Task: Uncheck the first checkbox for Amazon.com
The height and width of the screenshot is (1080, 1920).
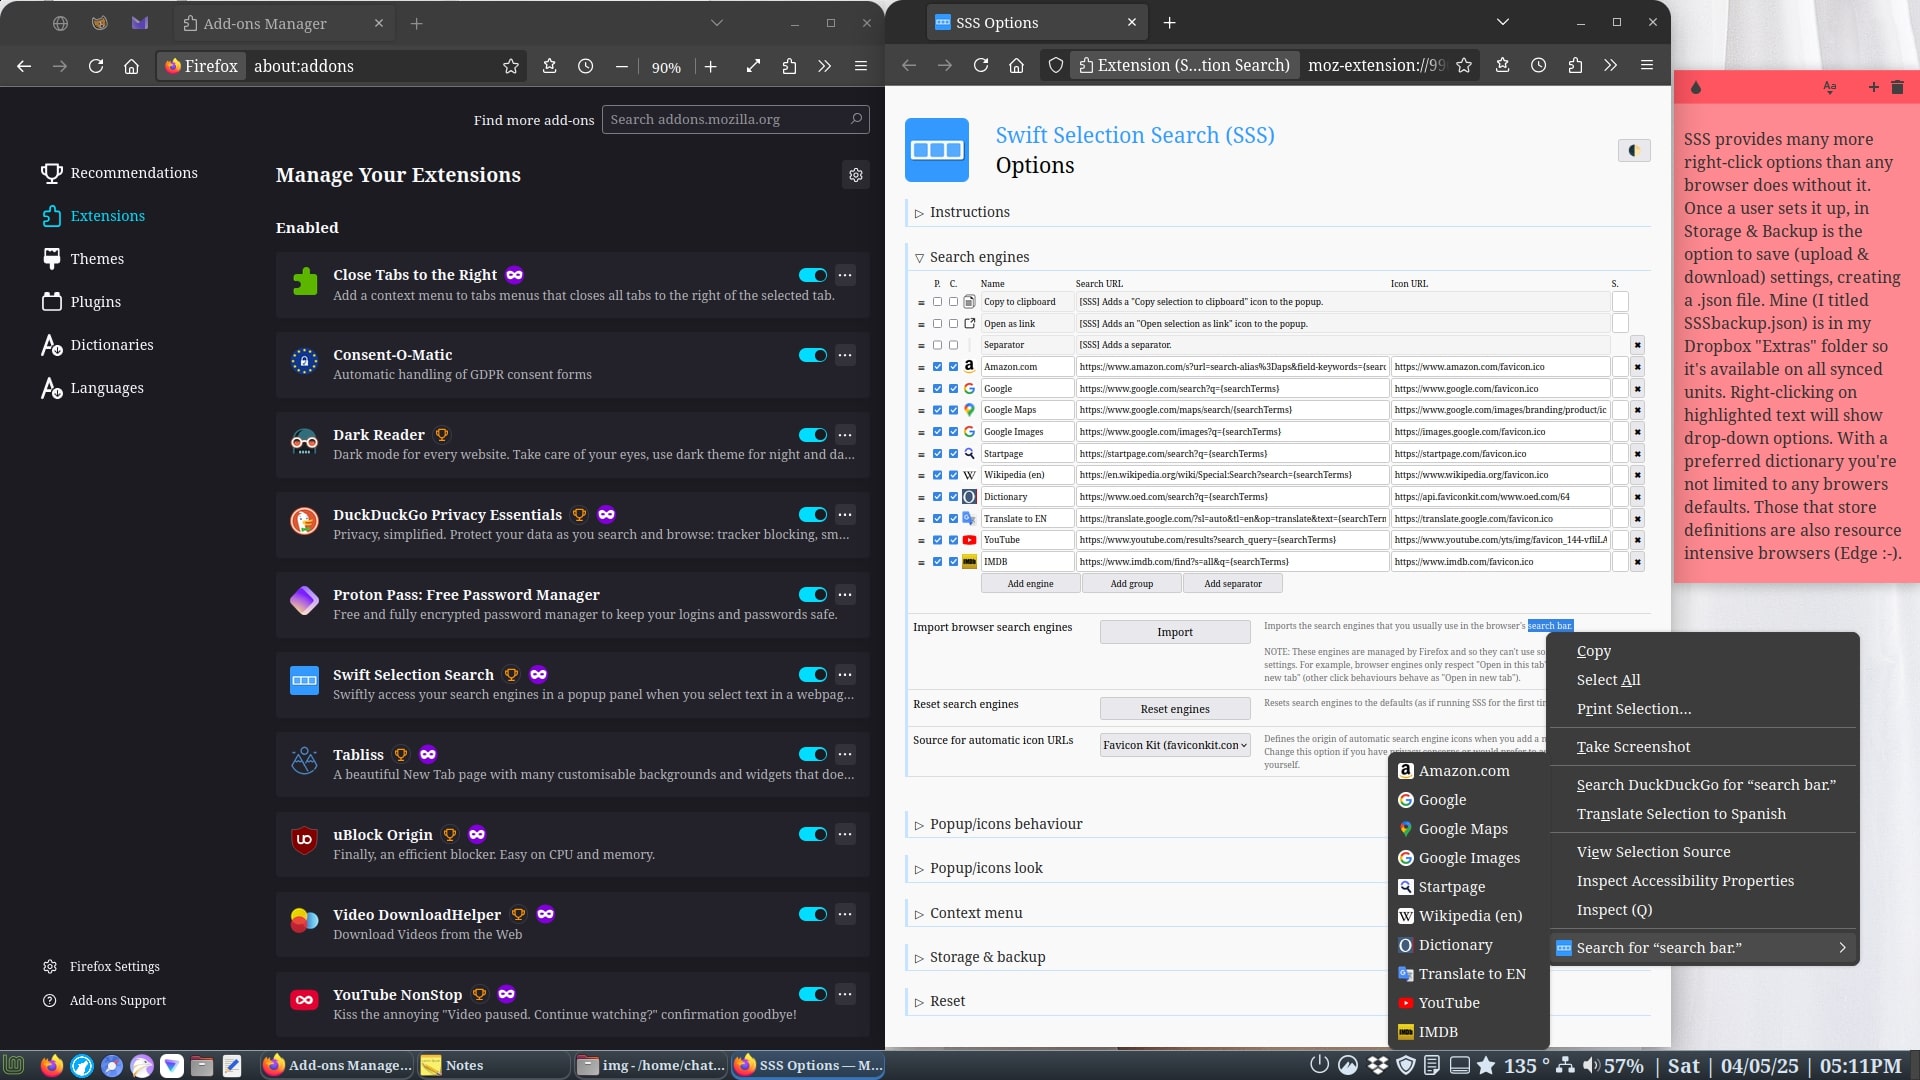Action: coord(937,367)
